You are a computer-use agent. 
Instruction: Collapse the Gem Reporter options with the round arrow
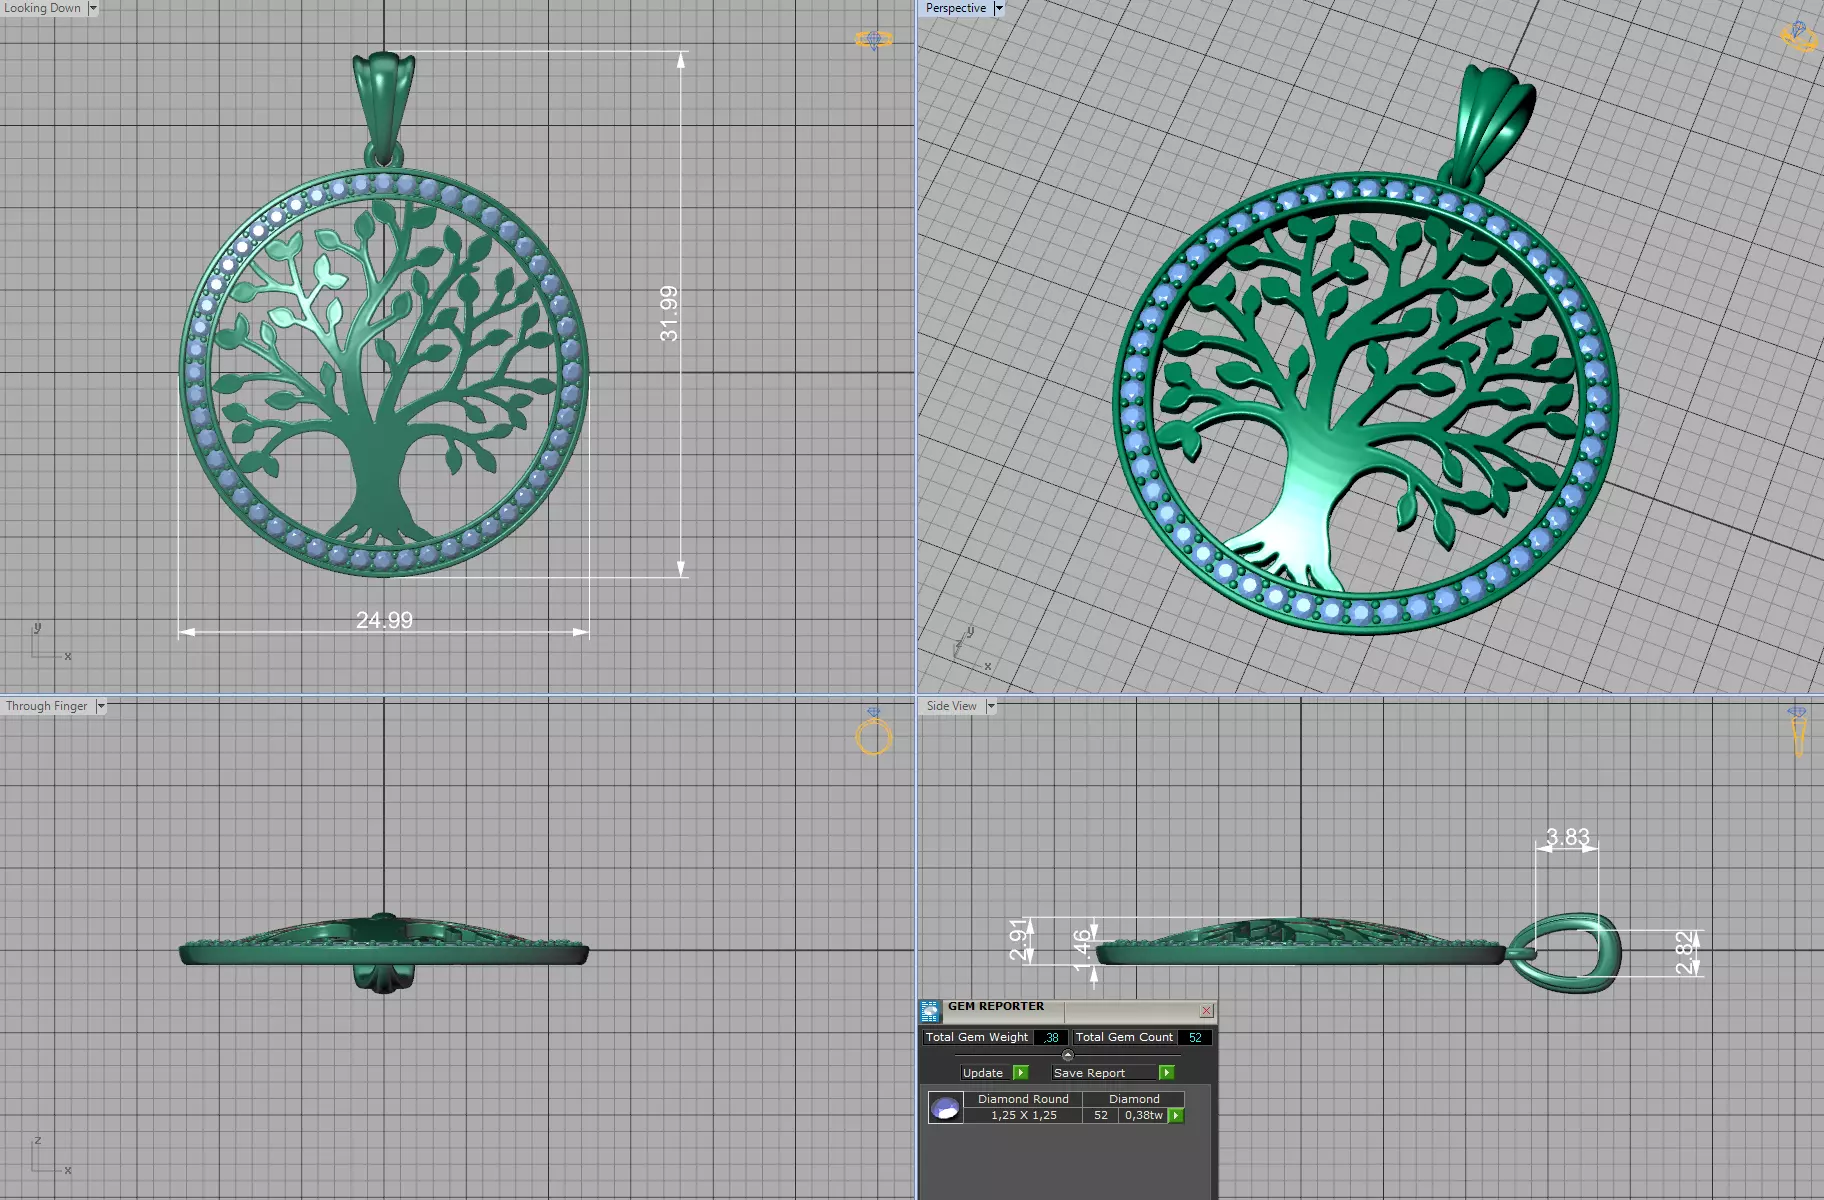click(1067, 1055)
